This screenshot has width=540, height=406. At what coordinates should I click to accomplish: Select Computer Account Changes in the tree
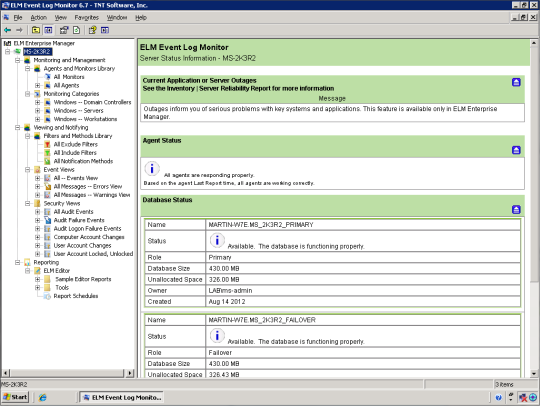(89, 237)
